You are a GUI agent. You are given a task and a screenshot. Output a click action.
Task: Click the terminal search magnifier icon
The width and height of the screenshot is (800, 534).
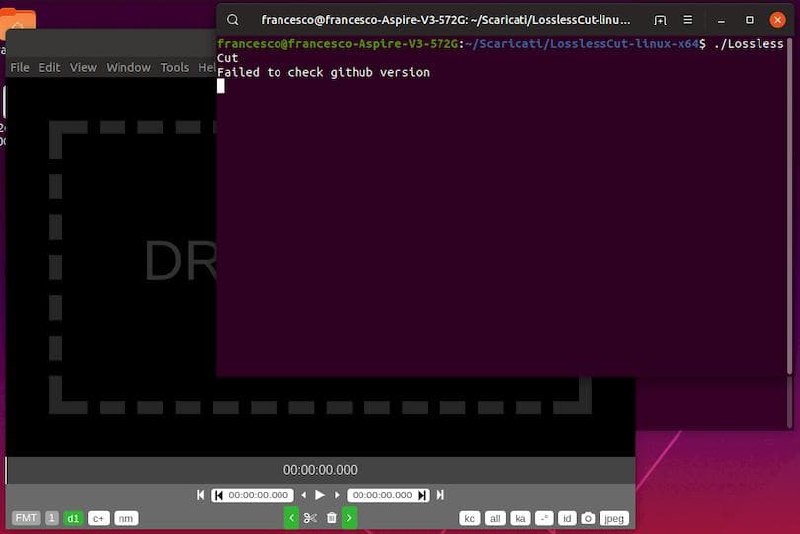click(x=233, y=20)
